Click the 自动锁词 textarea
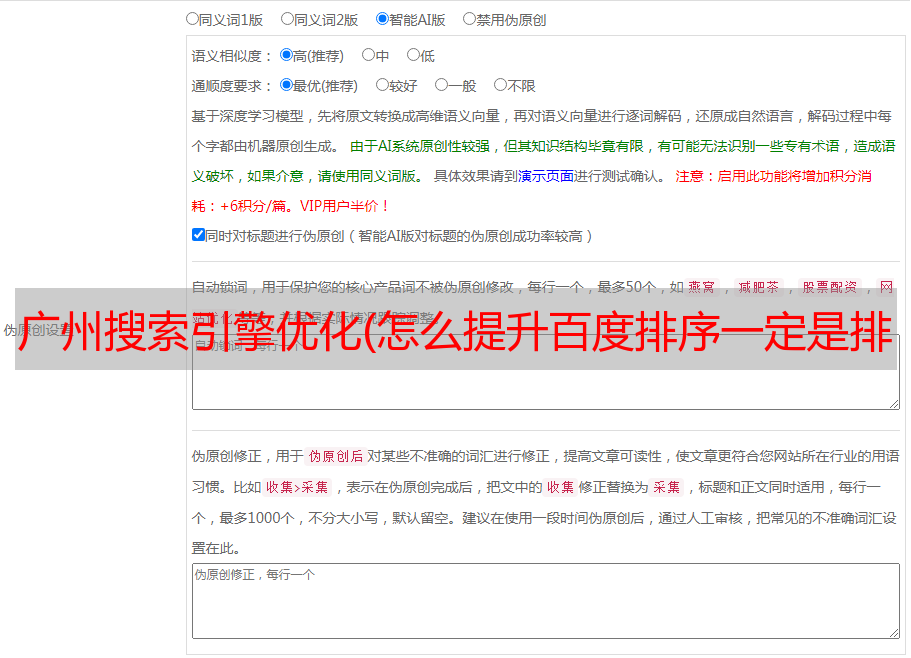 546,372
